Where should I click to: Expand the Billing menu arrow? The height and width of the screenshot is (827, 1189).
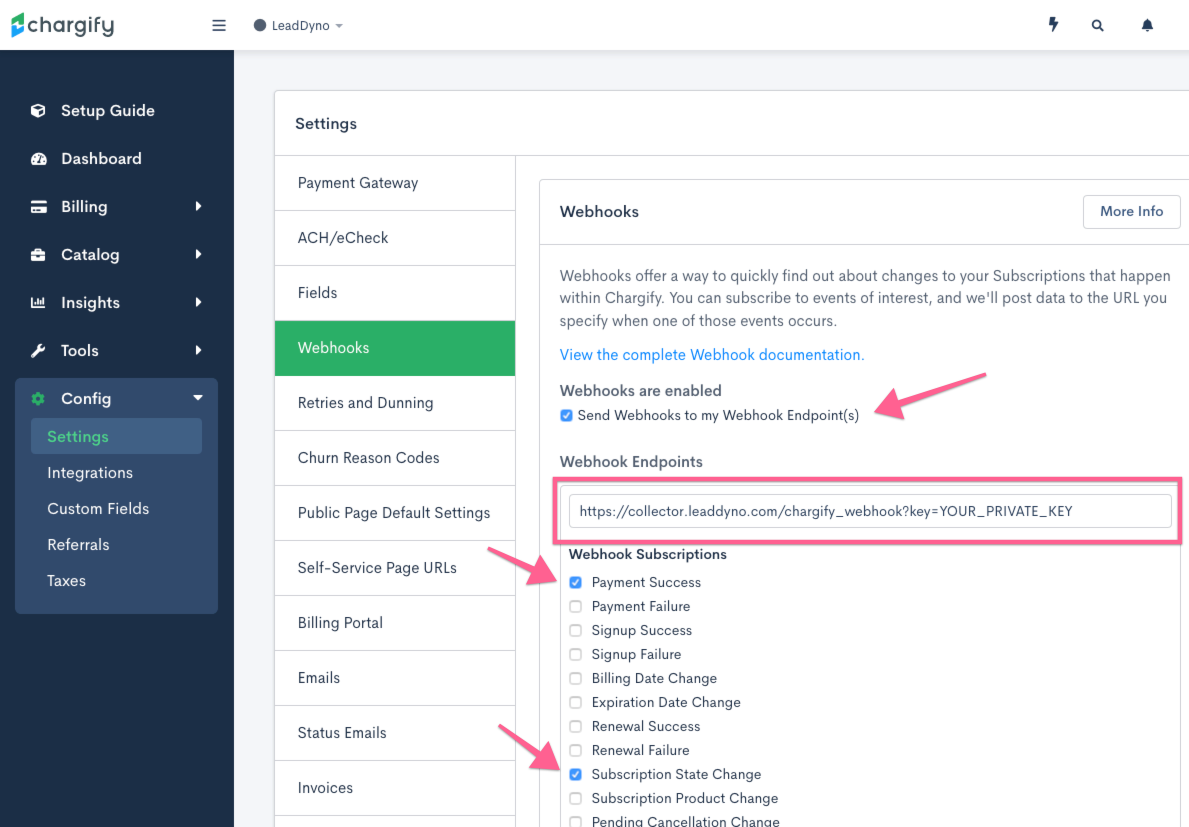click(x=199, y=206)
